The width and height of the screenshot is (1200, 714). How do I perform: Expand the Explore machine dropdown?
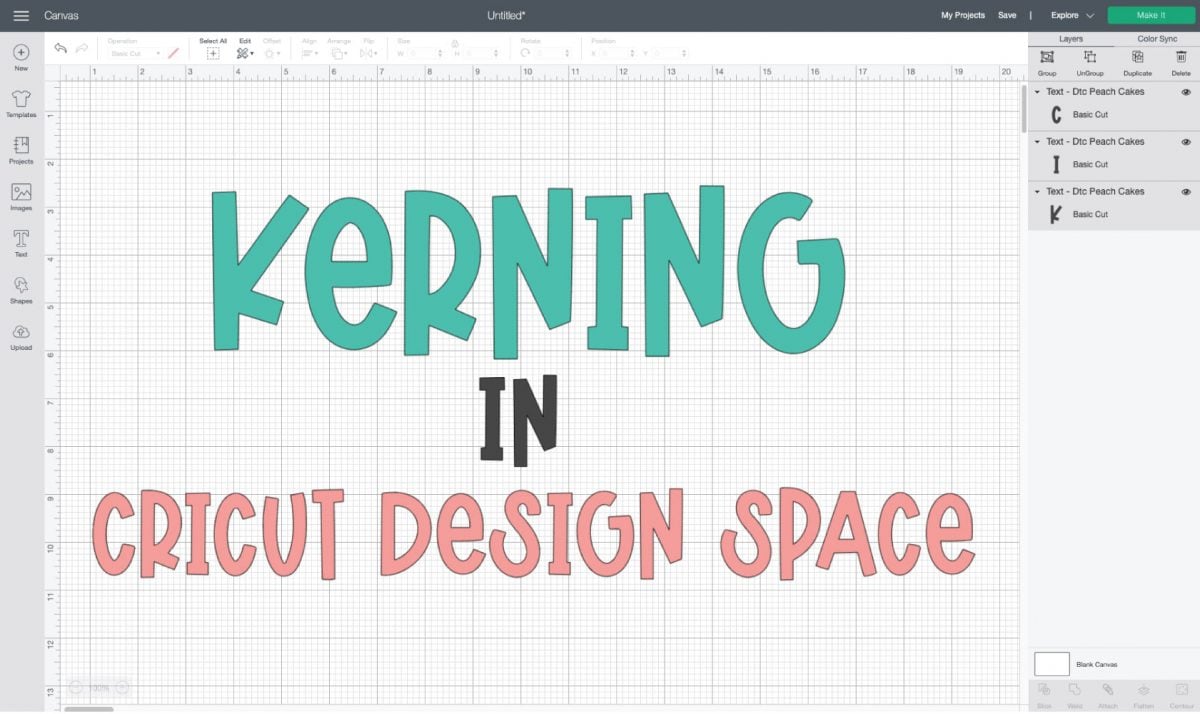coord(1072,15)
